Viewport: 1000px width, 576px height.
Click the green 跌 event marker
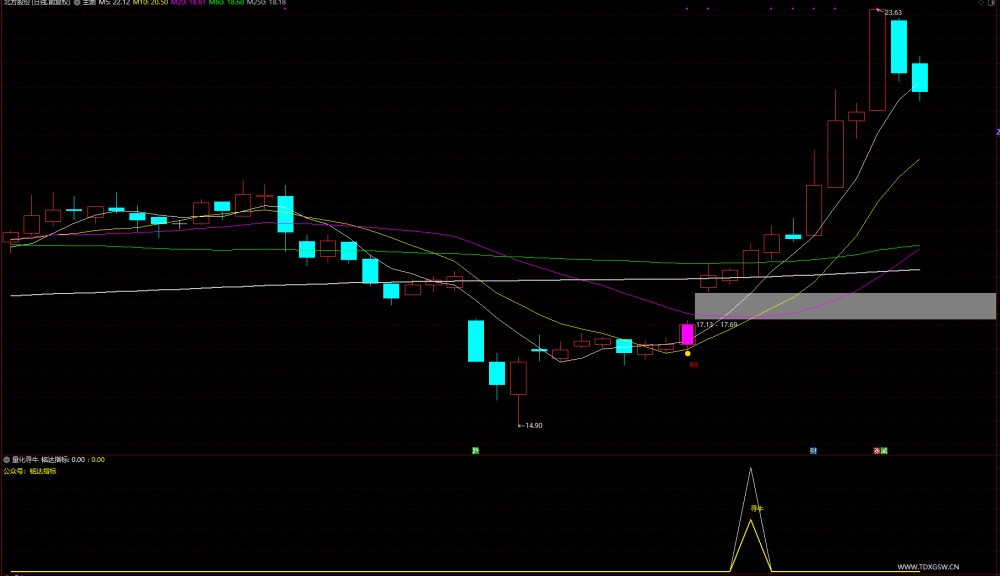(x=475, y=450)
